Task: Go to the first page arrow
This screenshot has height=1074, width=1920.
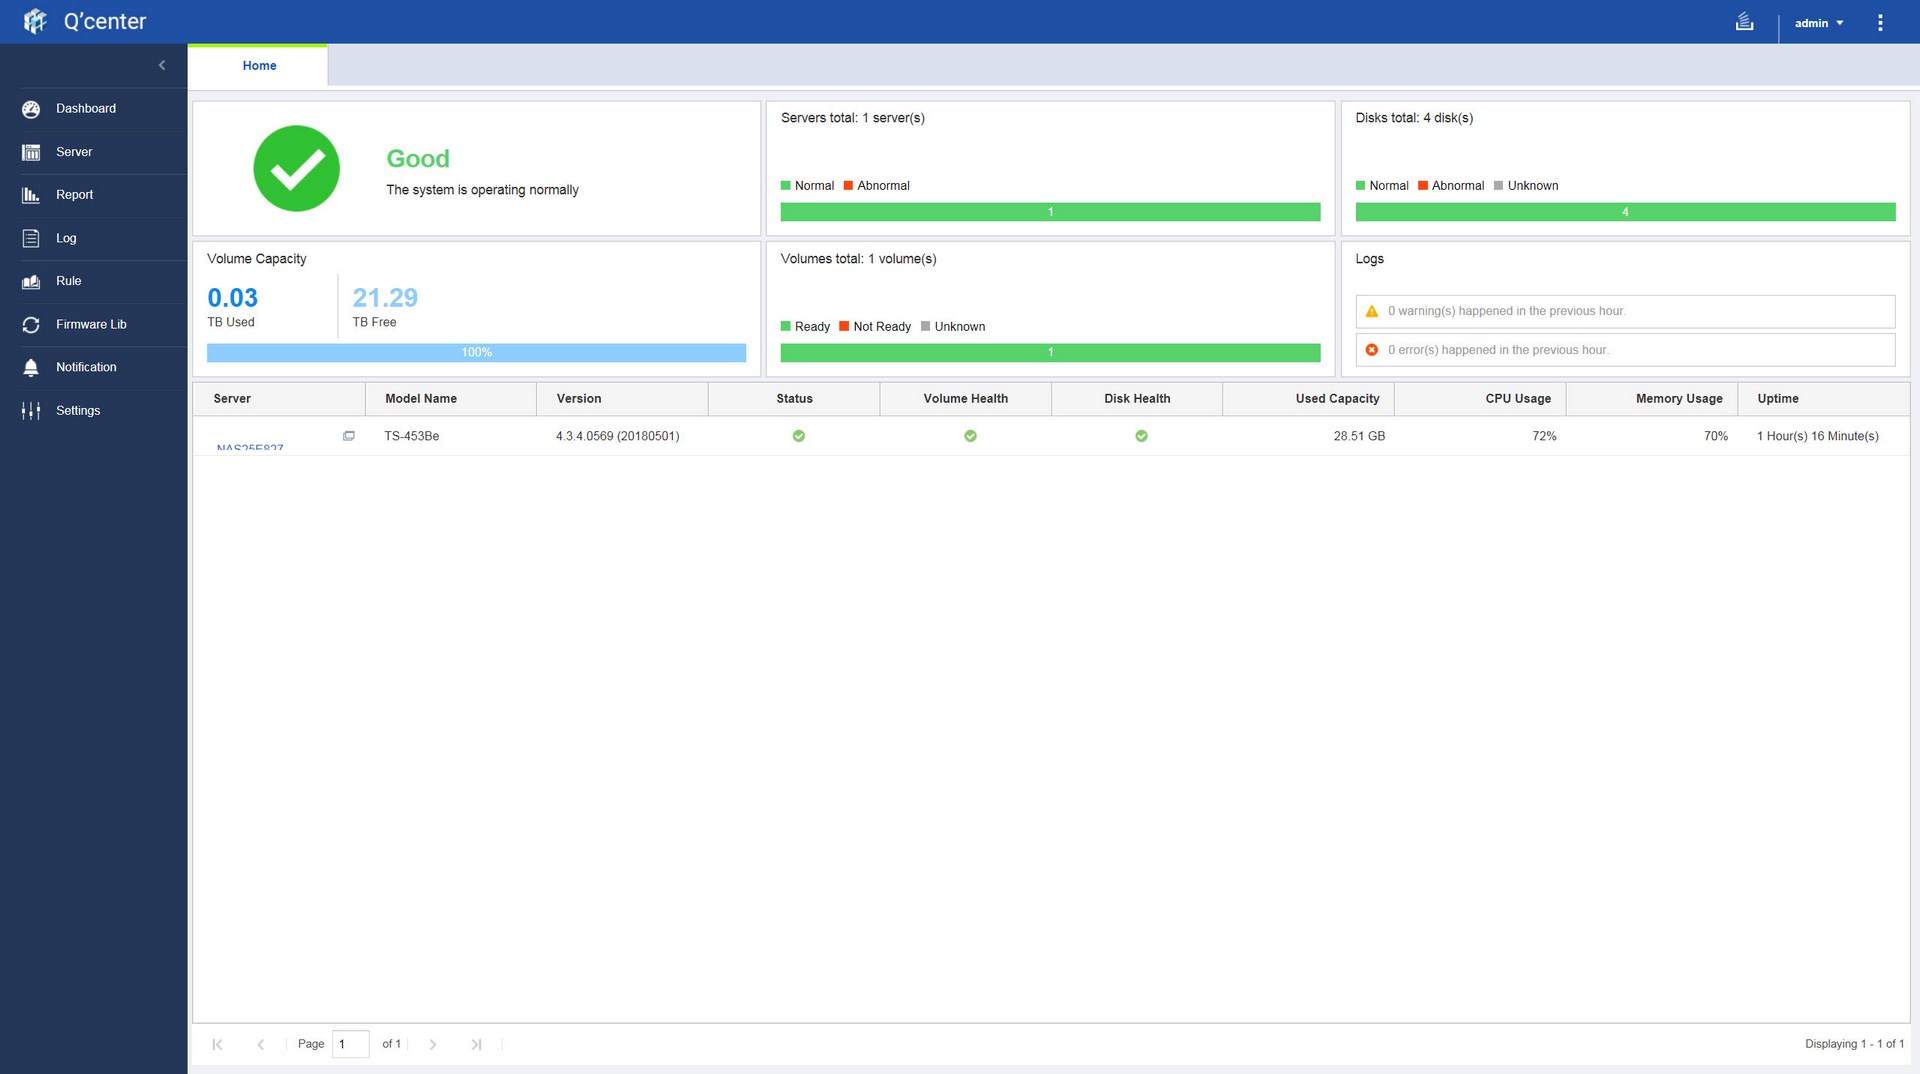Action: pos(217,1044)
